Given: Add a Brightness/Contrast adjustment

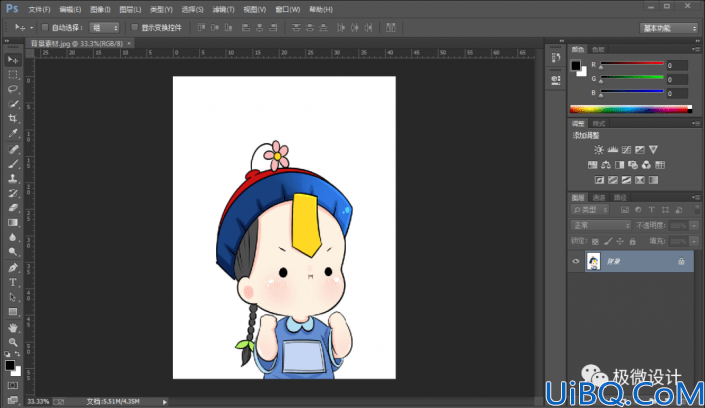Looking at the screenshot, I should [x=598, y=150].
